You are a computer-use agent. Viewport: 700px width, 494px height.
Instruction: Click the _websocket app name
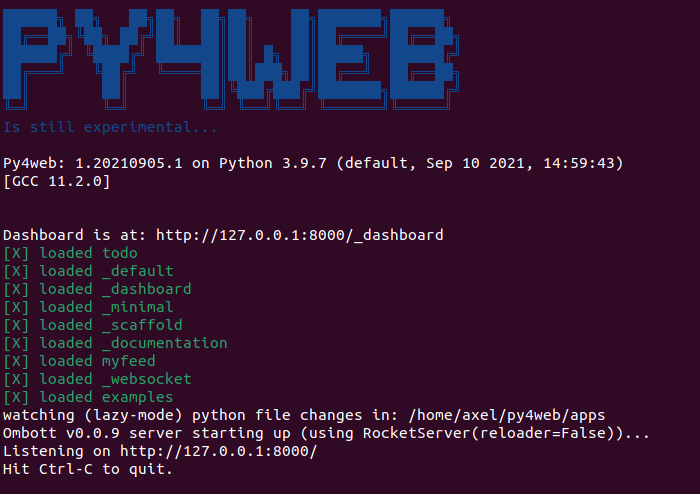[x=147, y=379]
